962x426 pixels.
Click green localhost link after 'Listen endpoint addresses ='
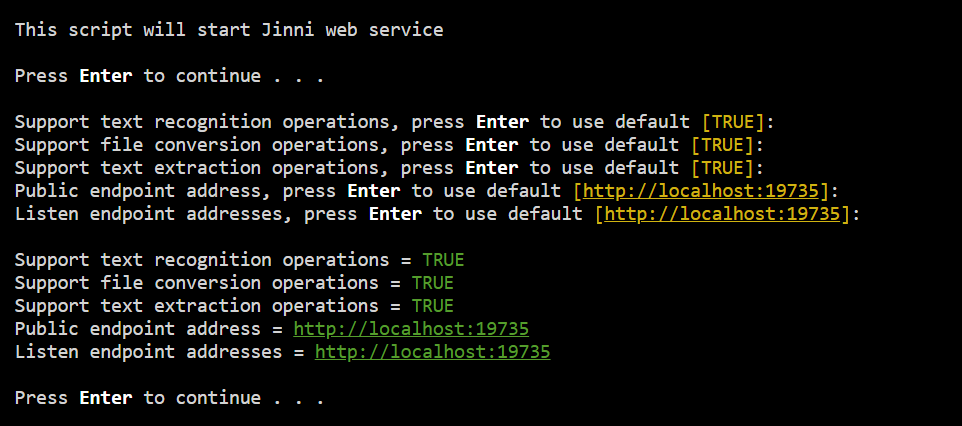[432, 352]
